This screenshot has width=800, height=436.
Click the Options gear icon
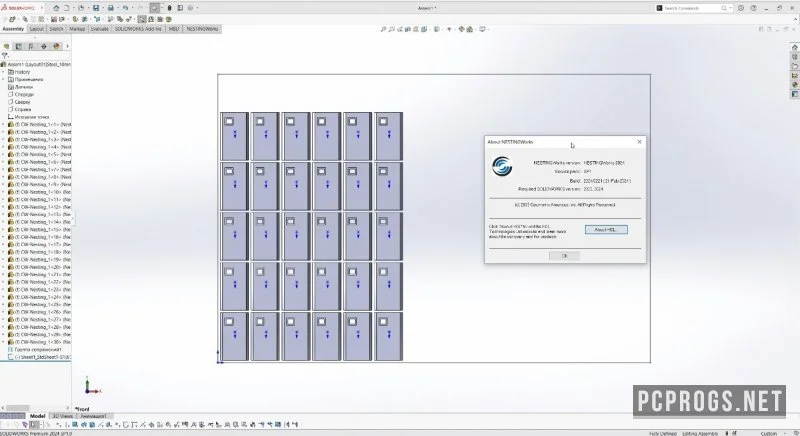coord(190,8)
